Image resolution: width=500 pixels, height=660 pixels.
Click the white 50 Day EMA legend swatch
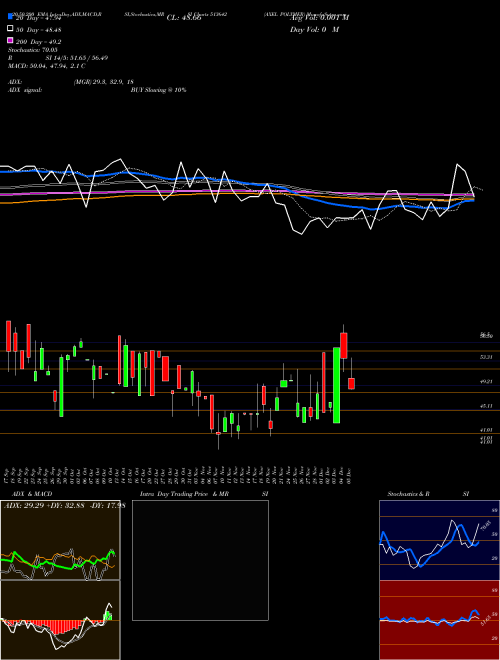[11, 29]
